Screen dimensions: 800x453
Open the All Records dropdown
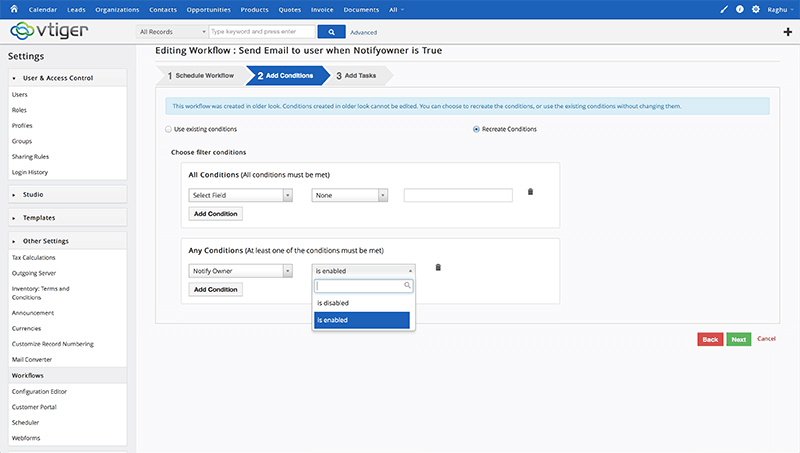point(172,32)
